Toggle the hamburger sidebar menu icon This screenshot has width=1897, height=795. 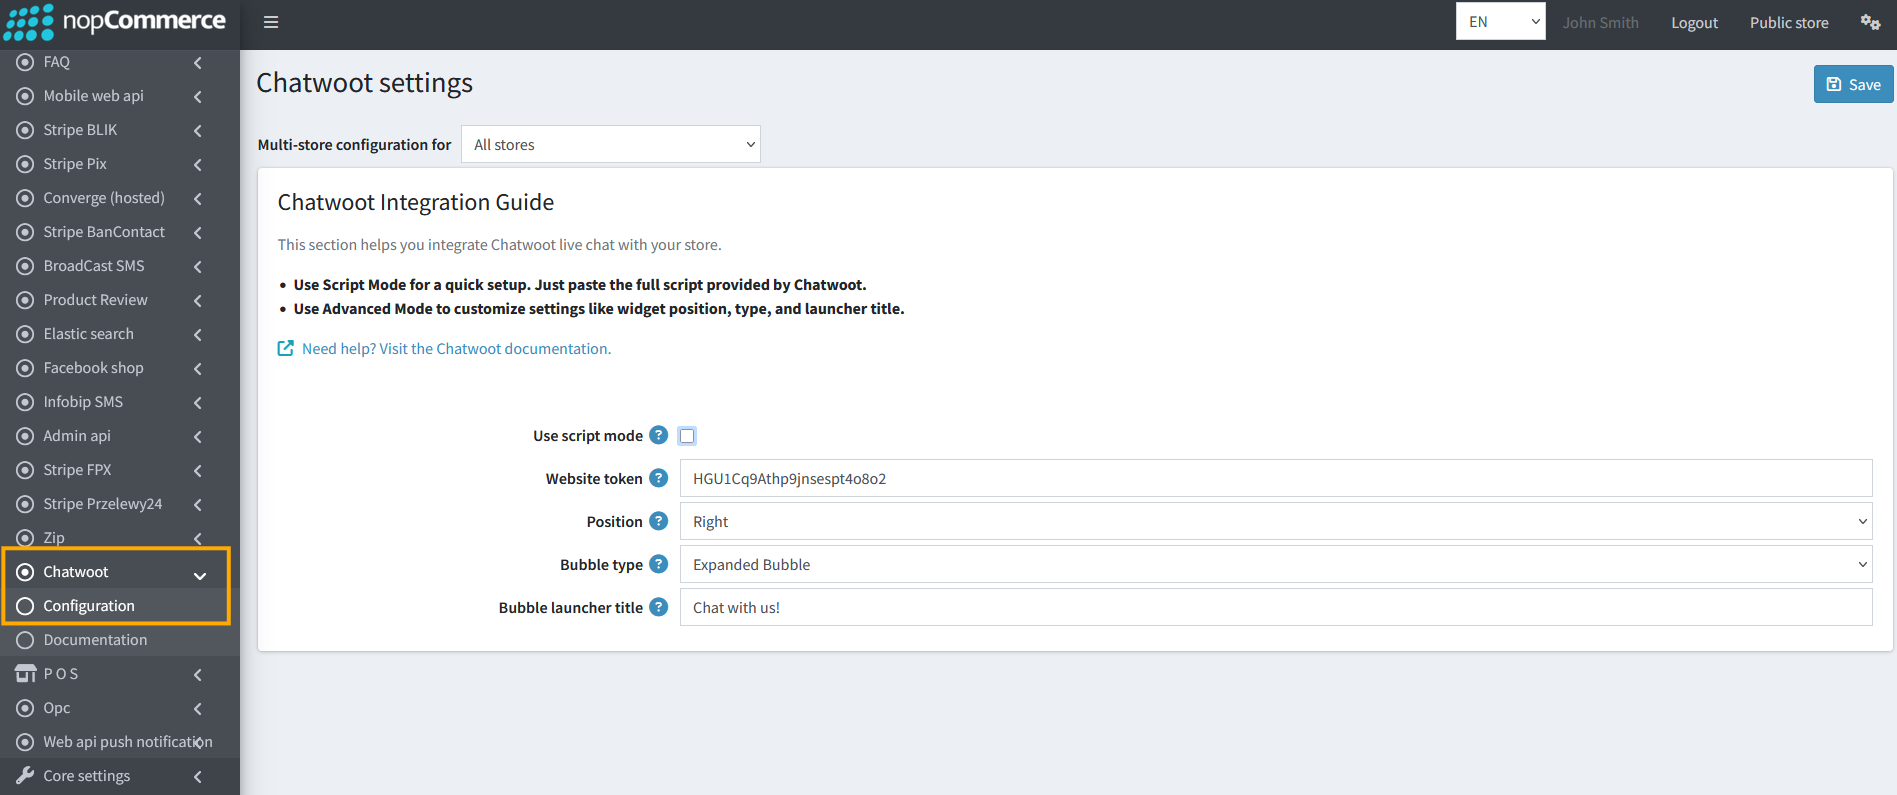tap(271, 22)
